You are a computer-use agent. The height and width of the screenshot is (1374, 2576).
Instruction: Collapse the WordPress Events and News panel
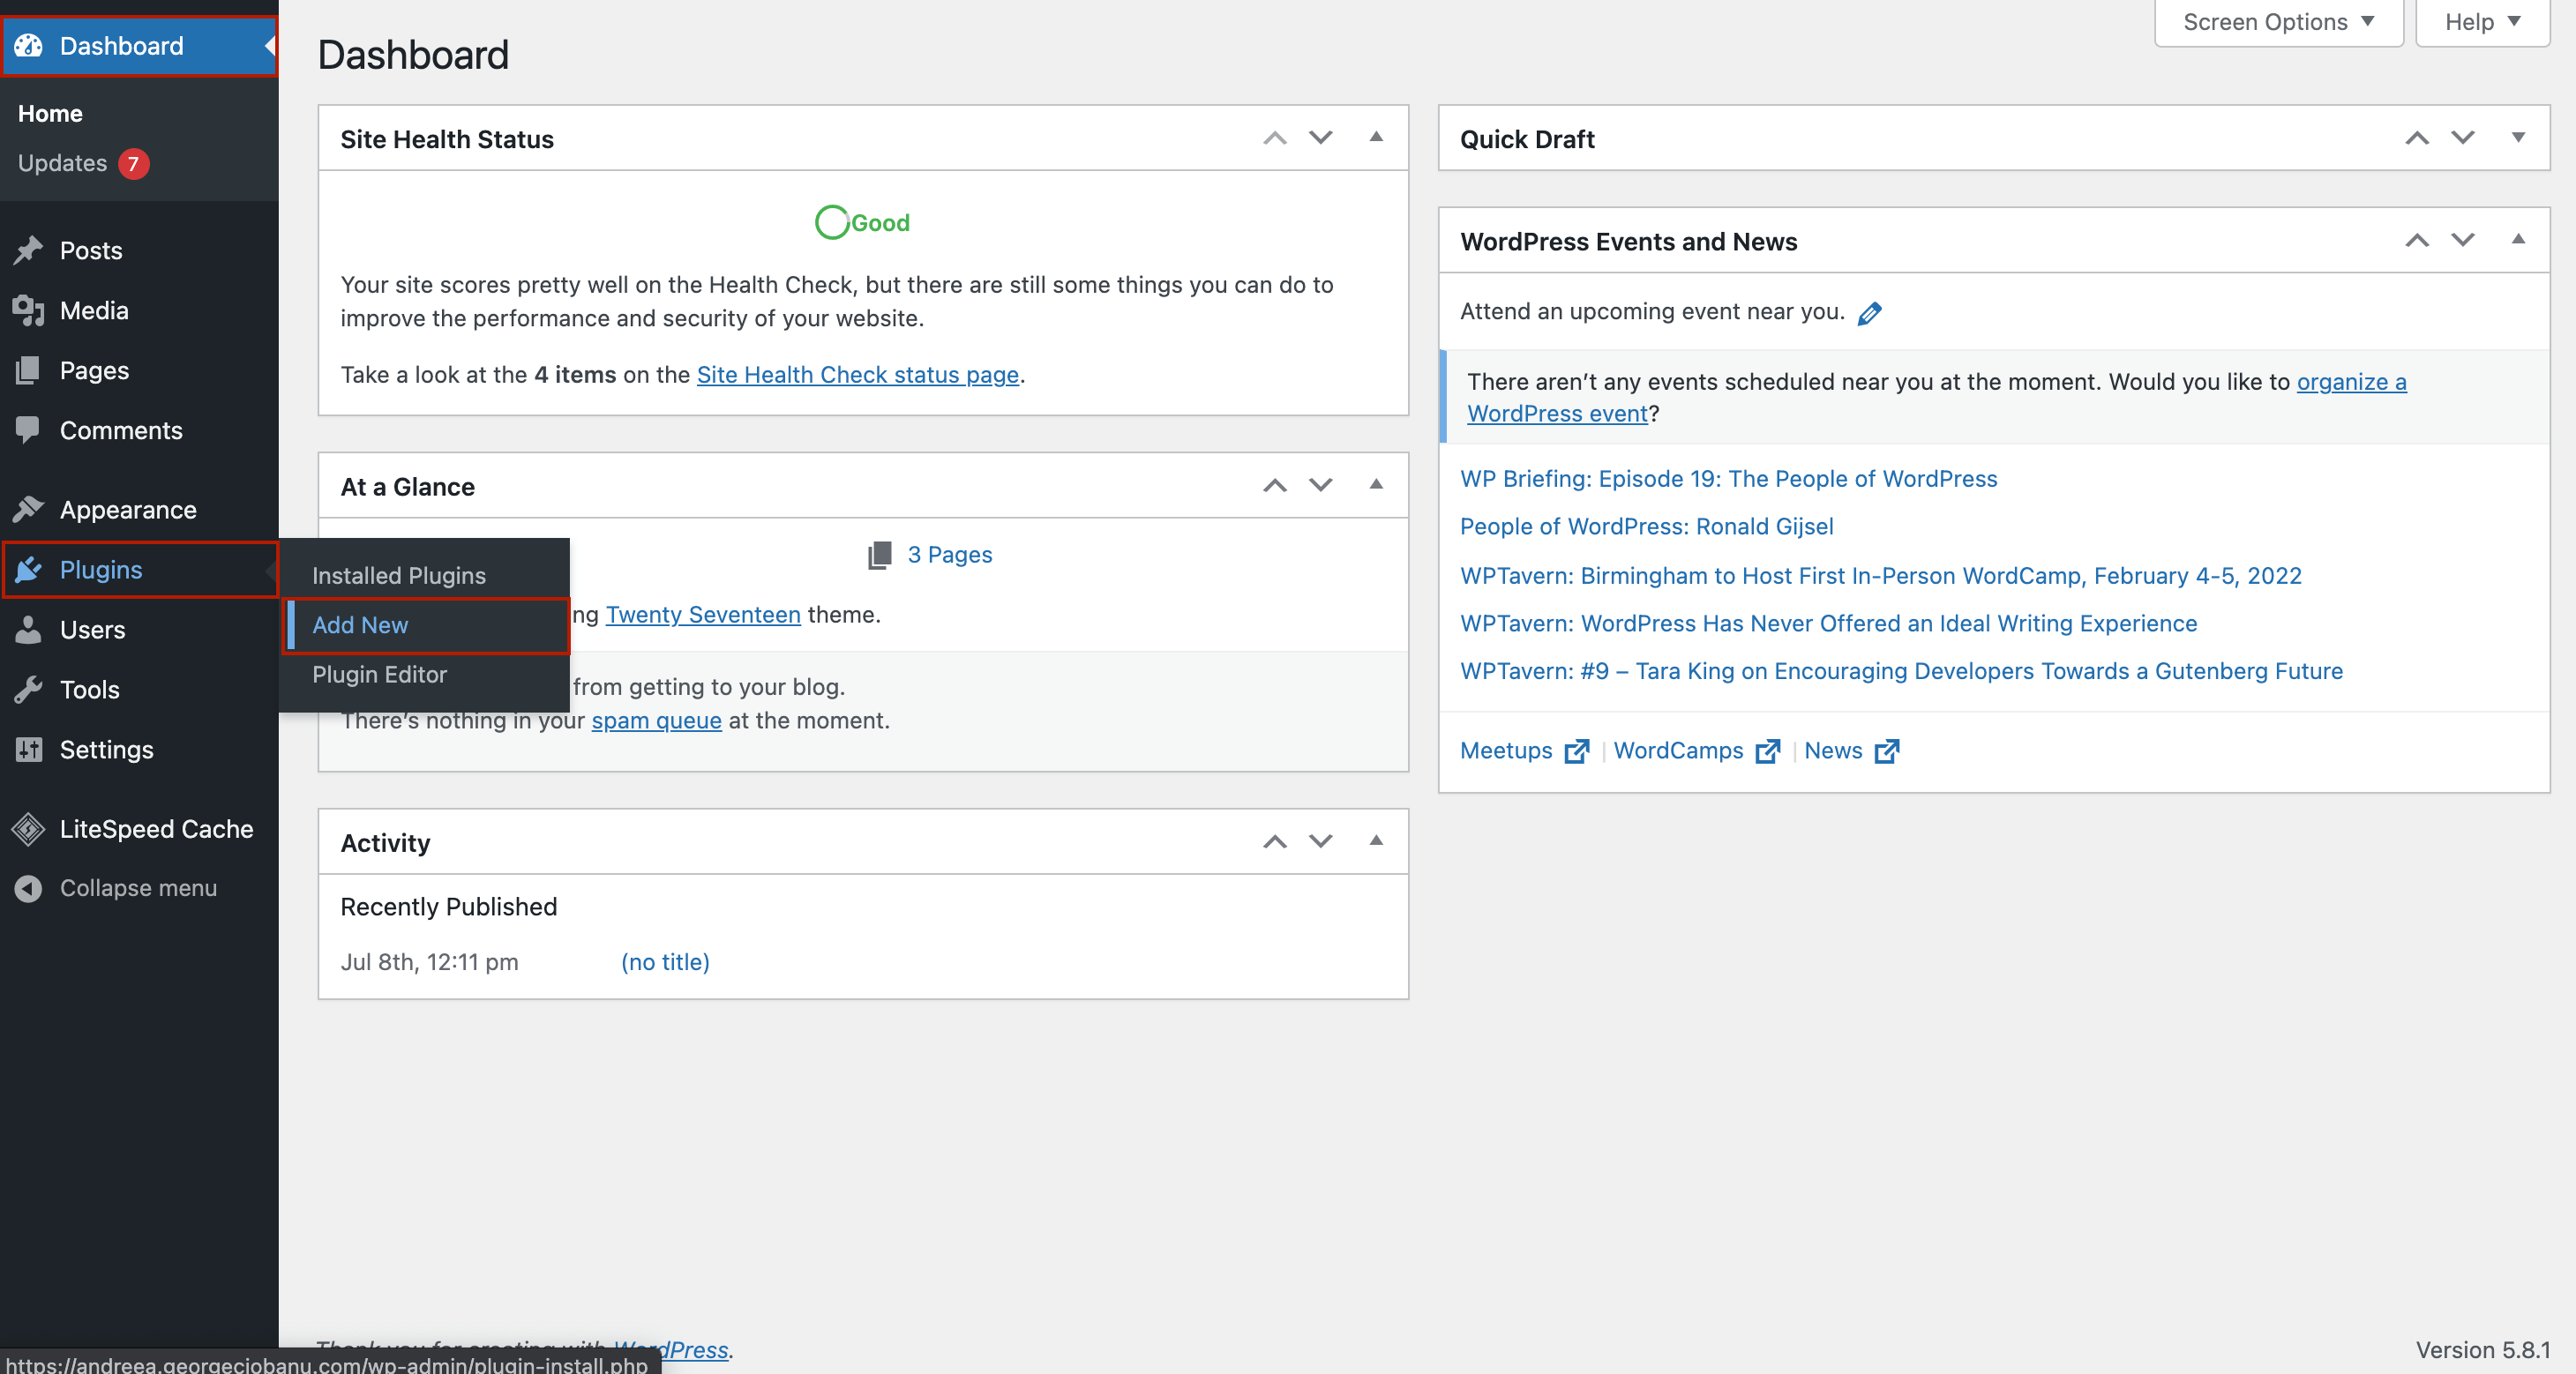point(2518,239)
